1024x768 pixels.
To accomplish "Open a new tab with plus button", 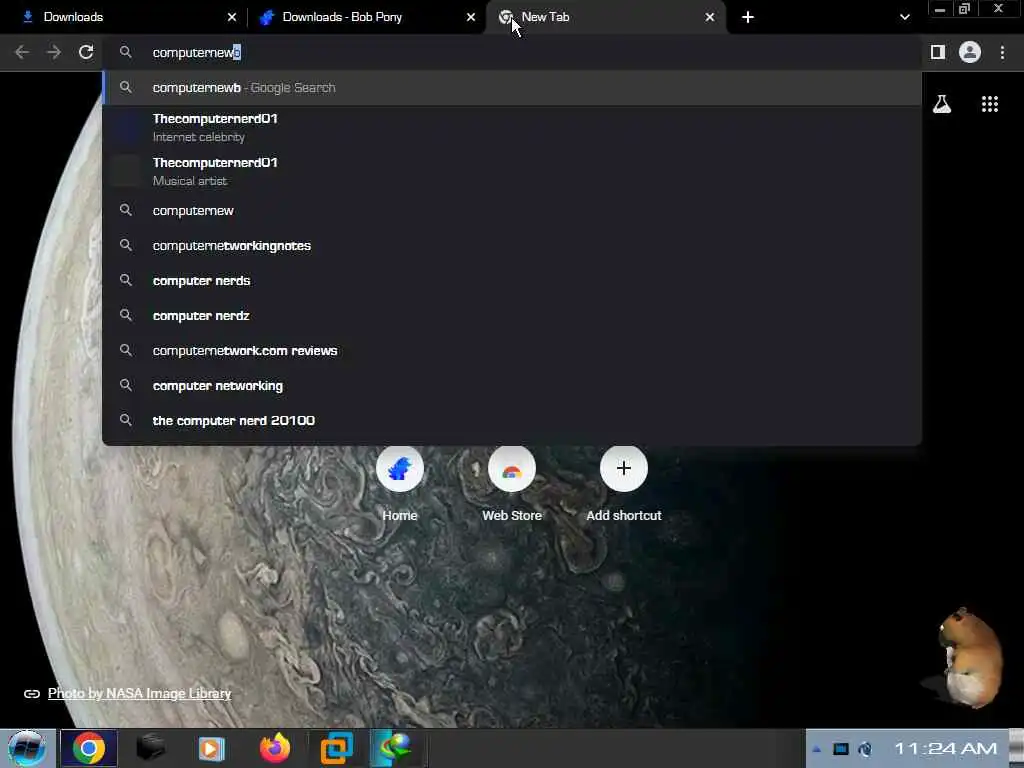I will pyautogui.click(x=748, y=17).
